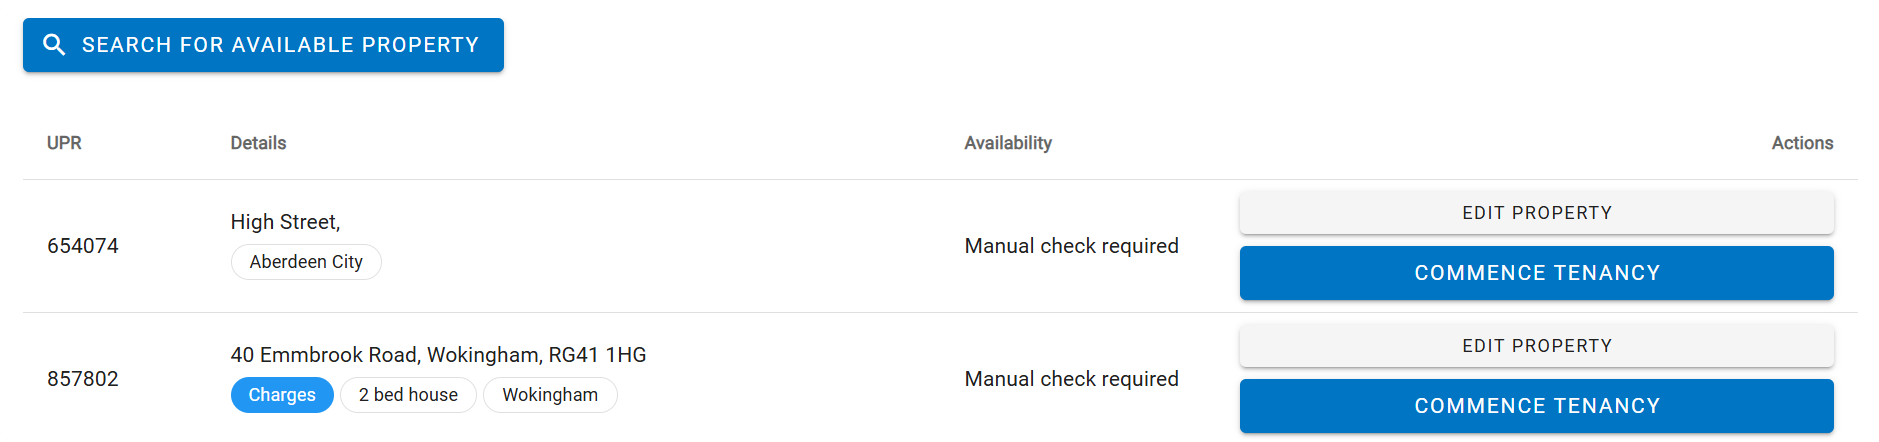Edit property for UPR 654074
Image resolution: width=1879 pixels, height=442 pixels.
1536,213
